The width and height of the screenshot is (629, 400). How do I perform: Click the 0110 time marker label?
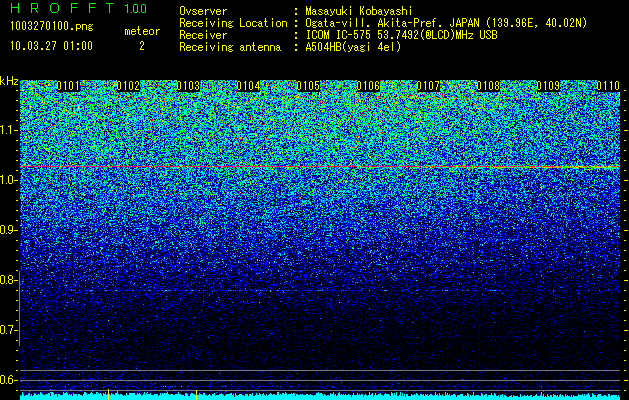click(608, 86)
